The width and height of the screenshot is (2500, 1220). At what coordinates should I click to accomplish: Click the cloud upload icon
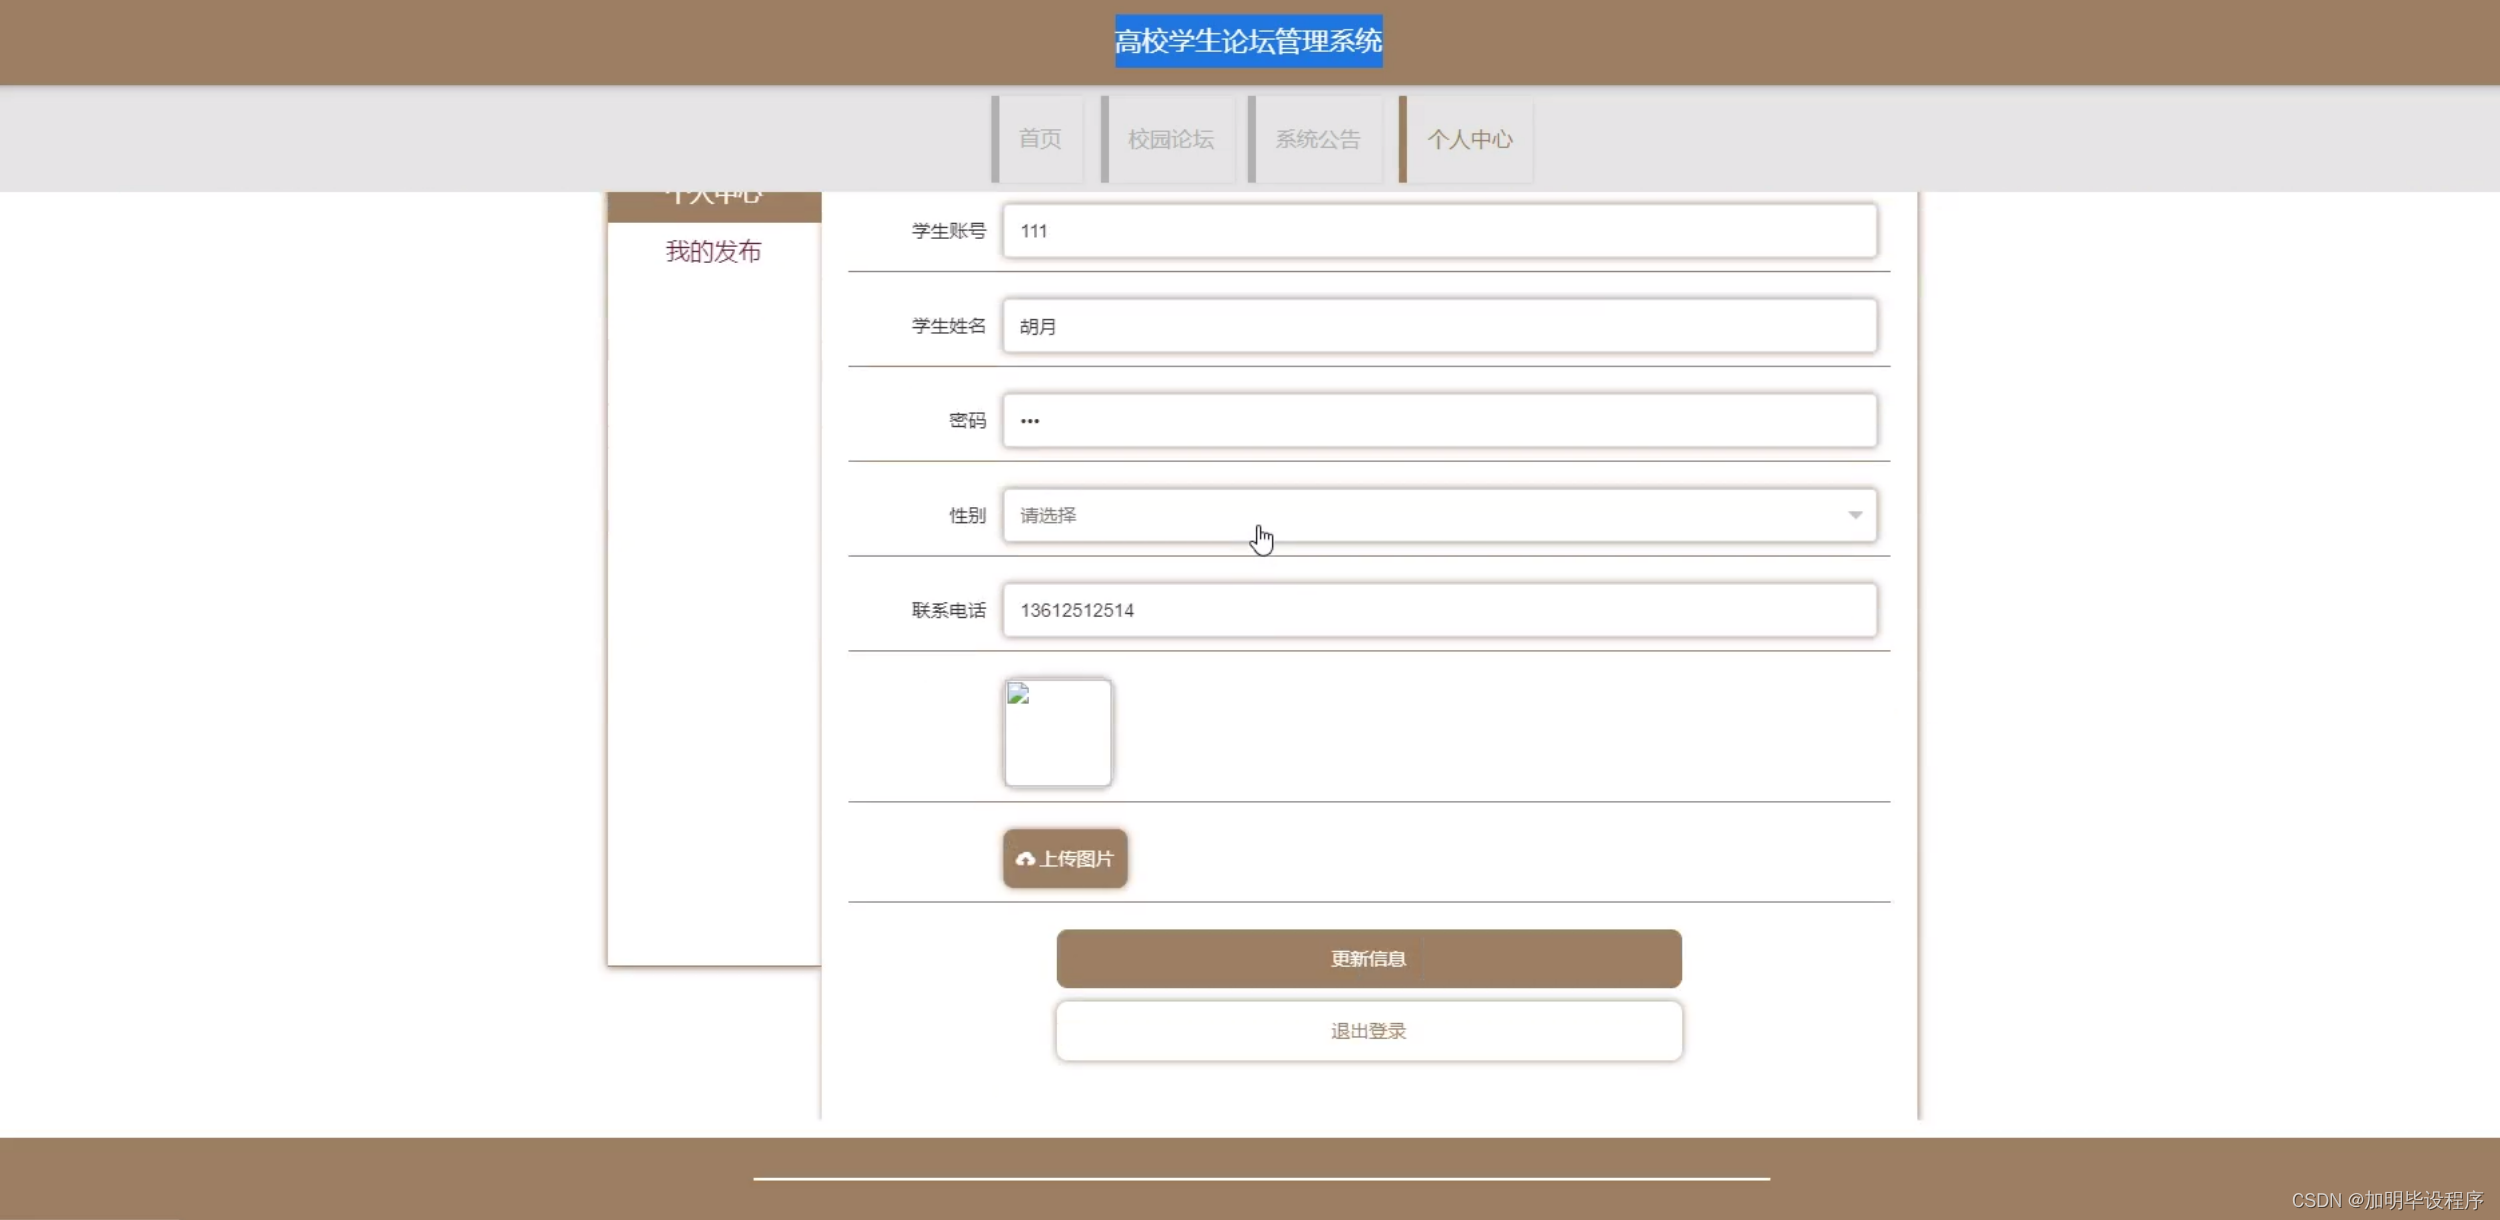click(x=1025, y=859)
